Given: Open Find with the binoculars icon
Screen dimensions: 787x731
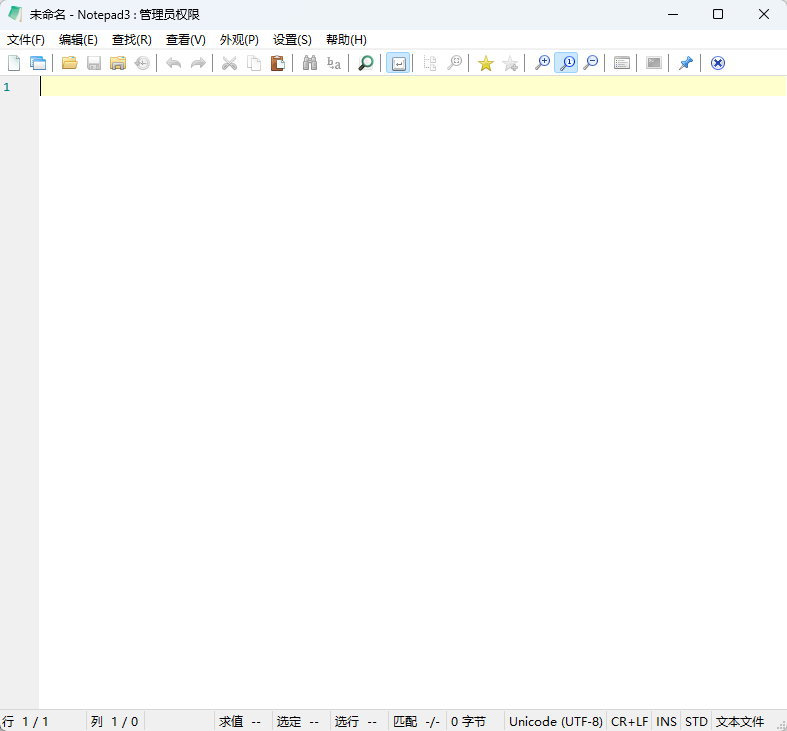Looking at the screenshot, I should tap(310, 63).
